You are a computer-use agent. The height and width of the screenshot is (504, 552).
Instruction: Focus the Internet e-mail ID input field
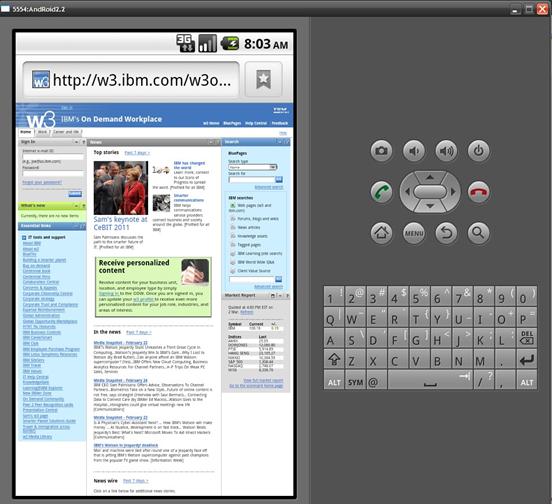53,157
